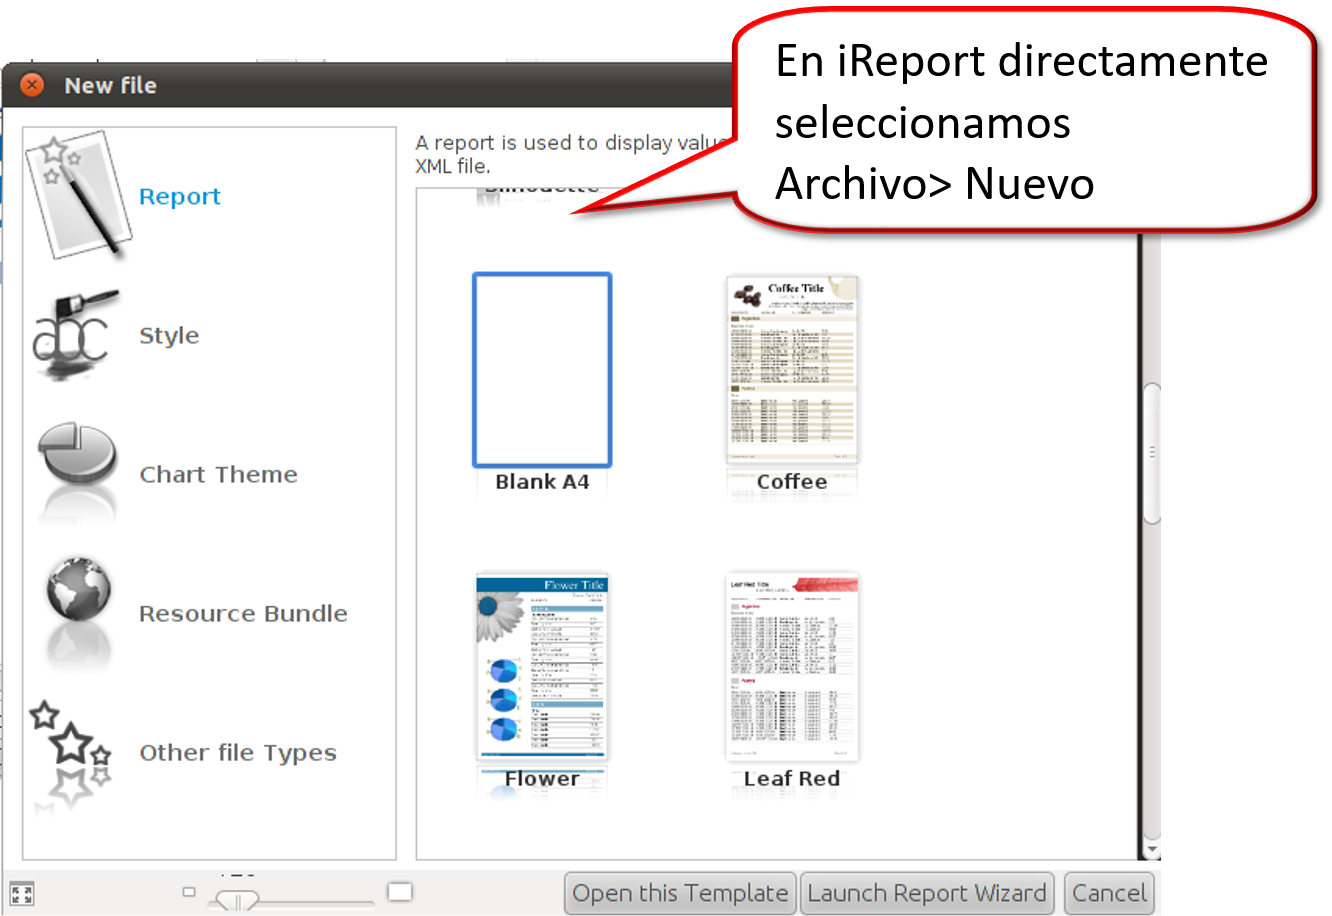Click the Launch Report Wizard button

pyautogui.click(x=927, y=893)
